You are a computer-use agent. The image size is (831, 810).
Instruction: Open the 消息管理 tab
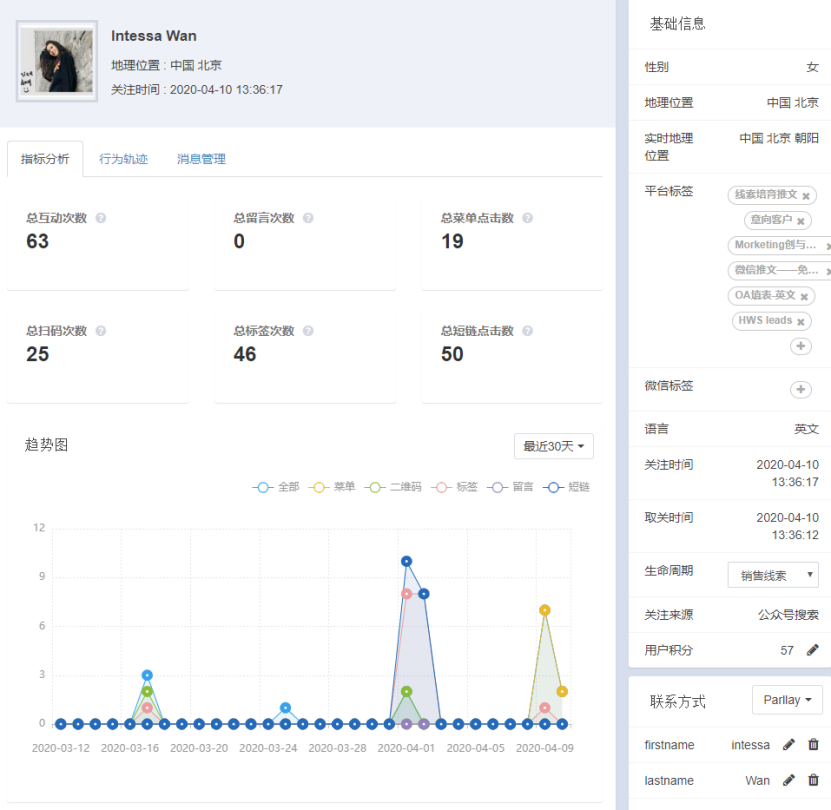tap(201, 159)
